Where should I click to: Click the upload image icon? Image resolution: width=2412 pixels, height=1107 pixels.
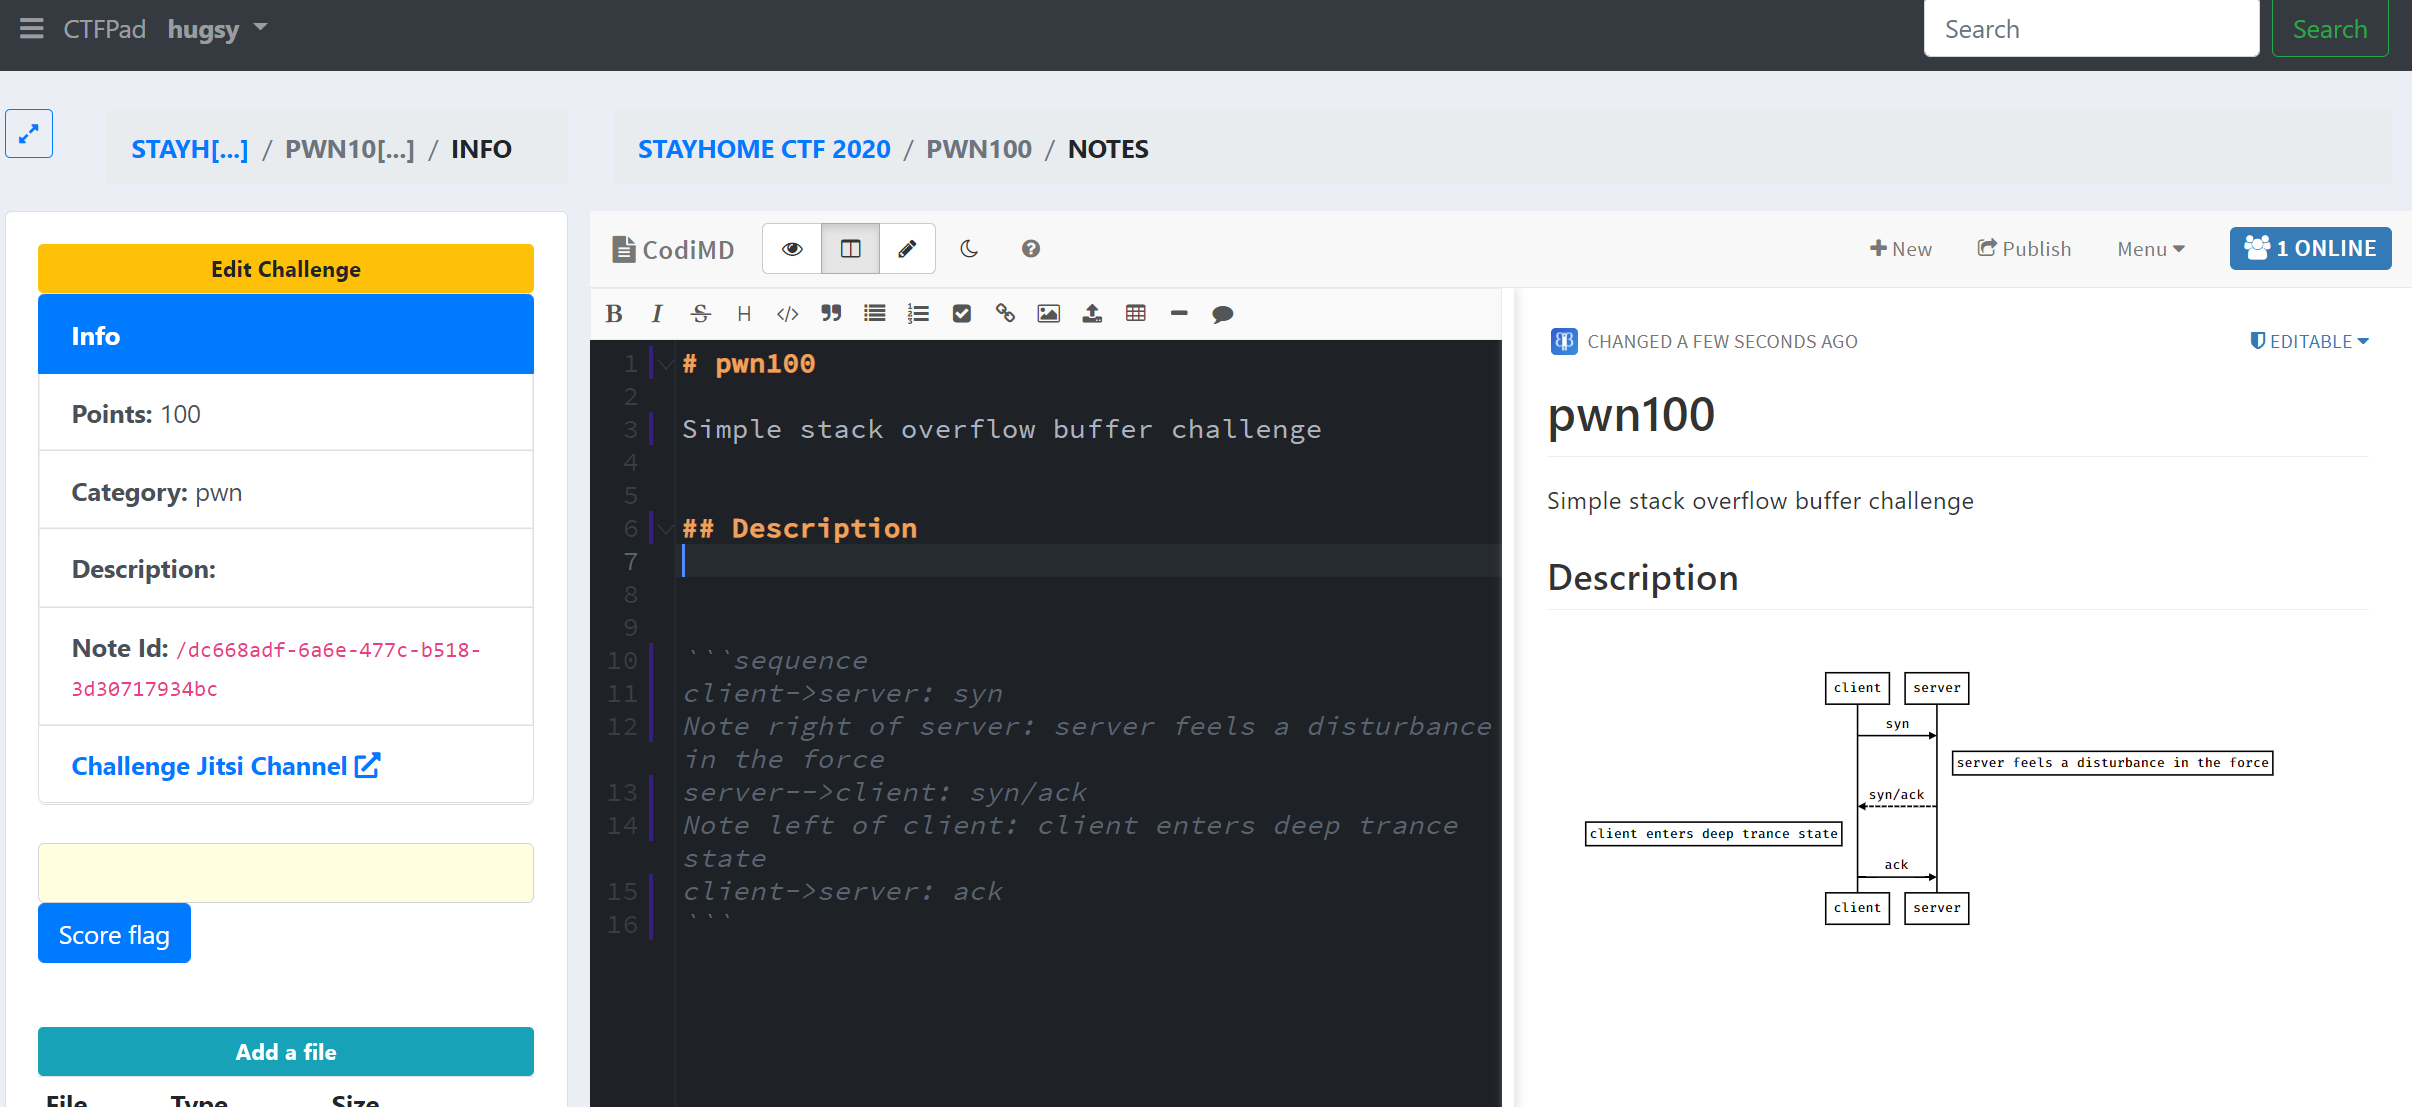point(1092,314)
